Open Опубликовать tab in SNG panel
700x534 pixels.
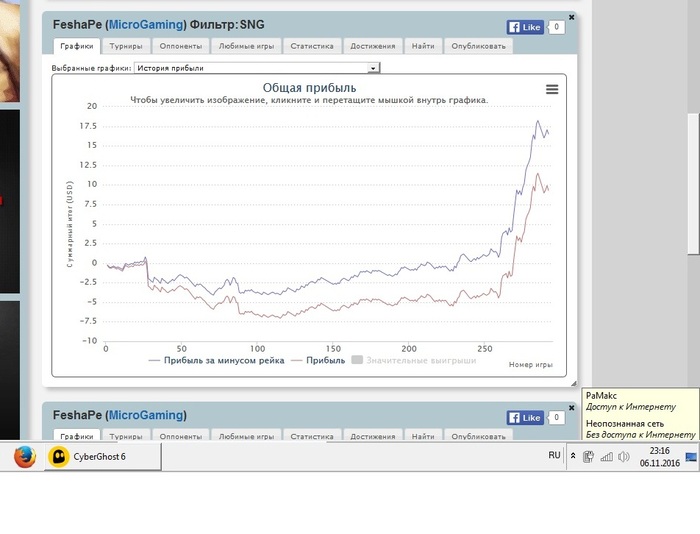478,46
